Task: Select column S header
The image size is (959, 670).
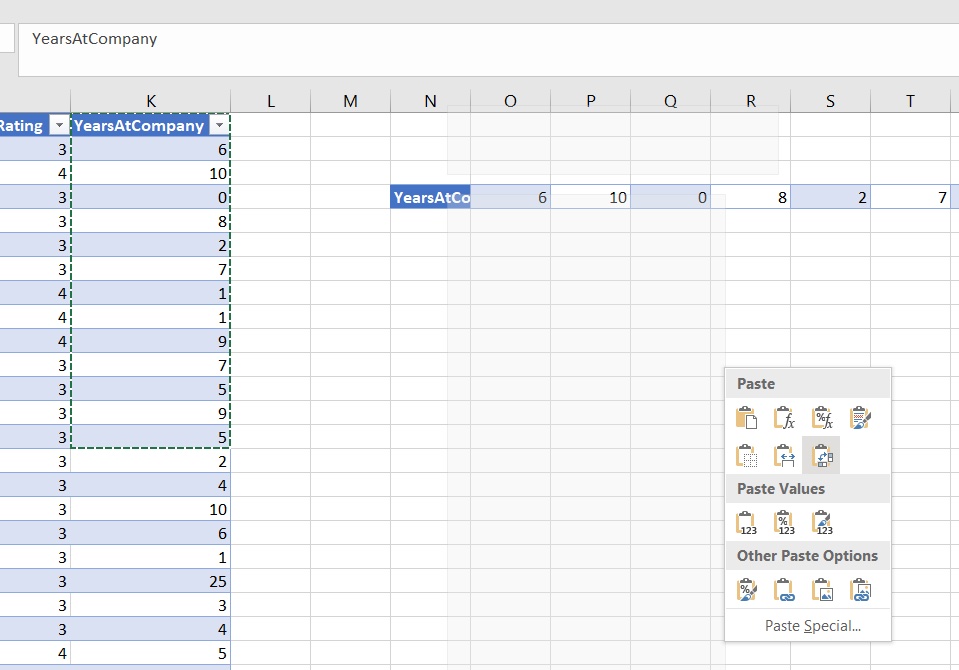Action: [831, 101]
